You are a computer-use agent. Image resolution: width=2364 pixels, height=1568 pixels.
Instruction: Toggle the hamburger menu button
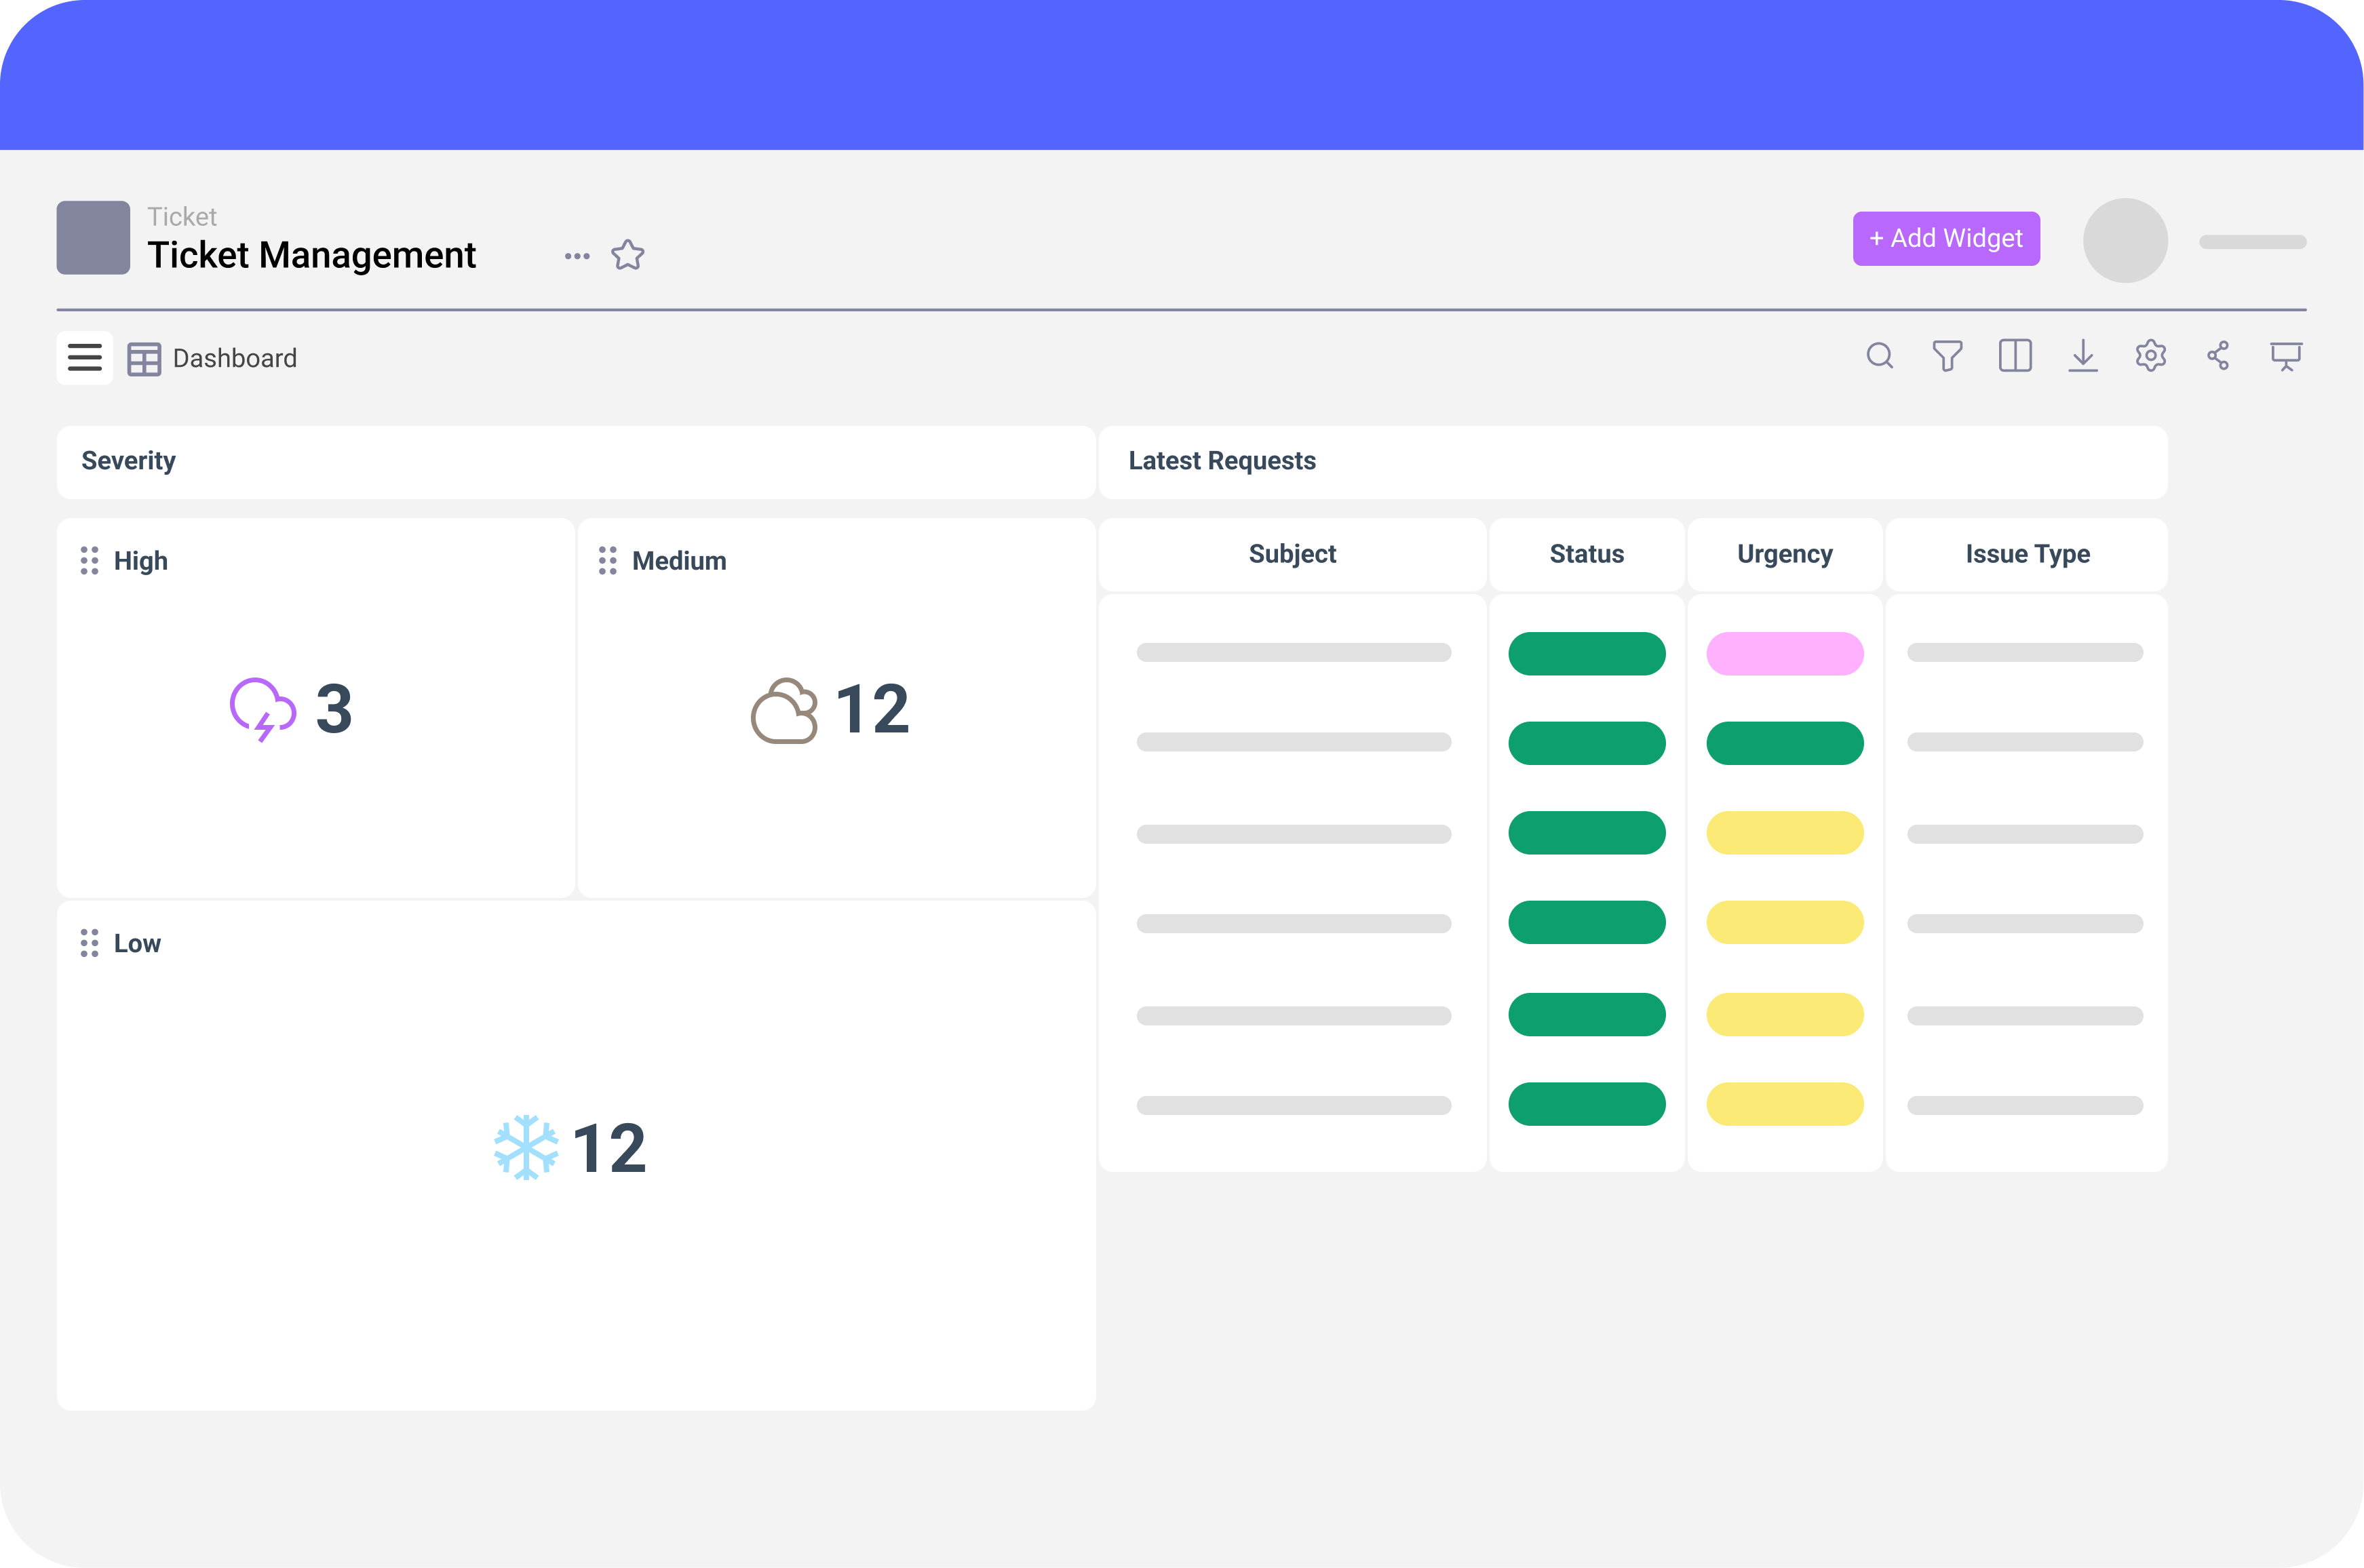click(x=85, y=357)
